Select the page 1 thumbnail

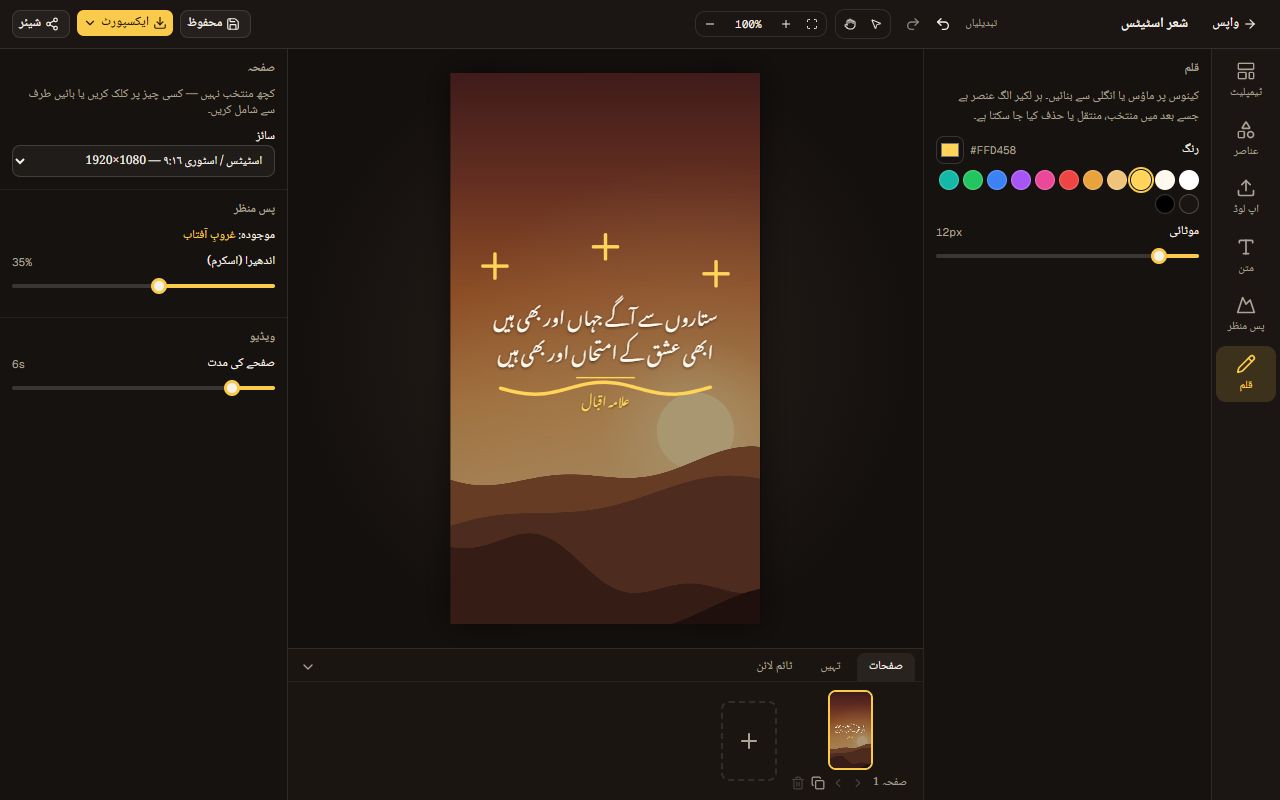851,730
